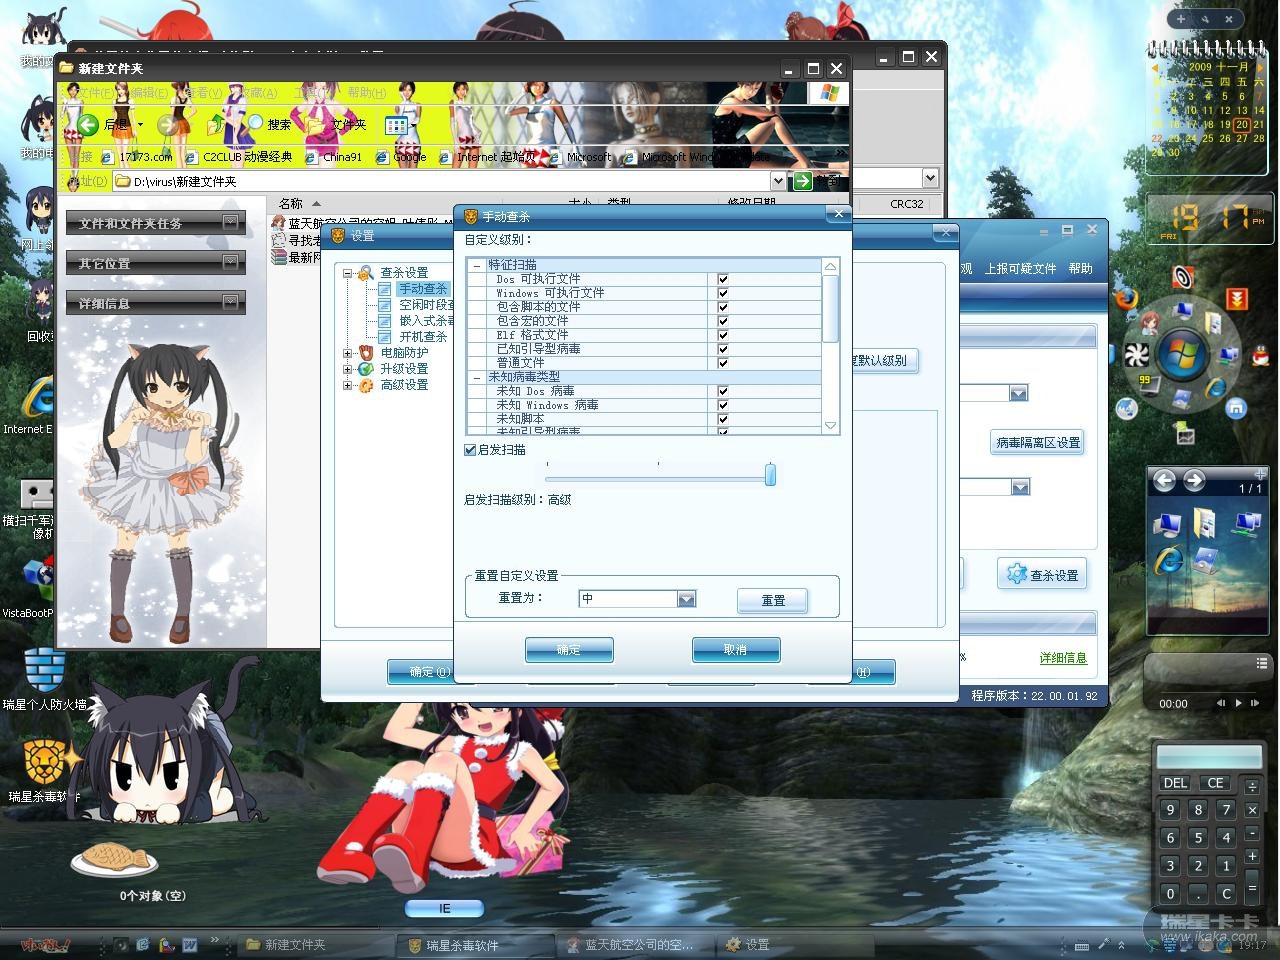Uncheck the 普通文件 checkbox
This screenshot has height=960, width=1280.
point(723,364)
